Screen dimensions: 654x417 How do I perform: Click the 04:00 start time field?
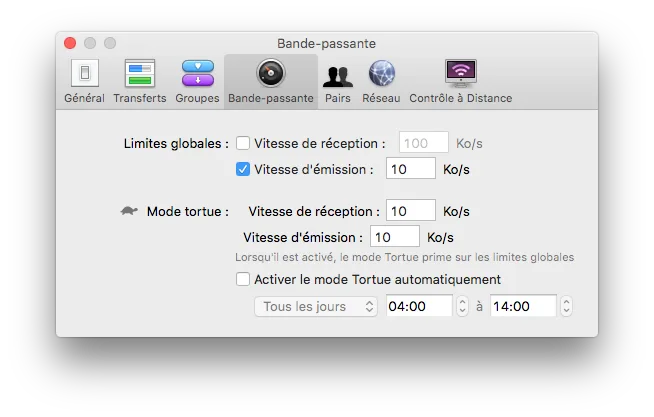[419, 306]
